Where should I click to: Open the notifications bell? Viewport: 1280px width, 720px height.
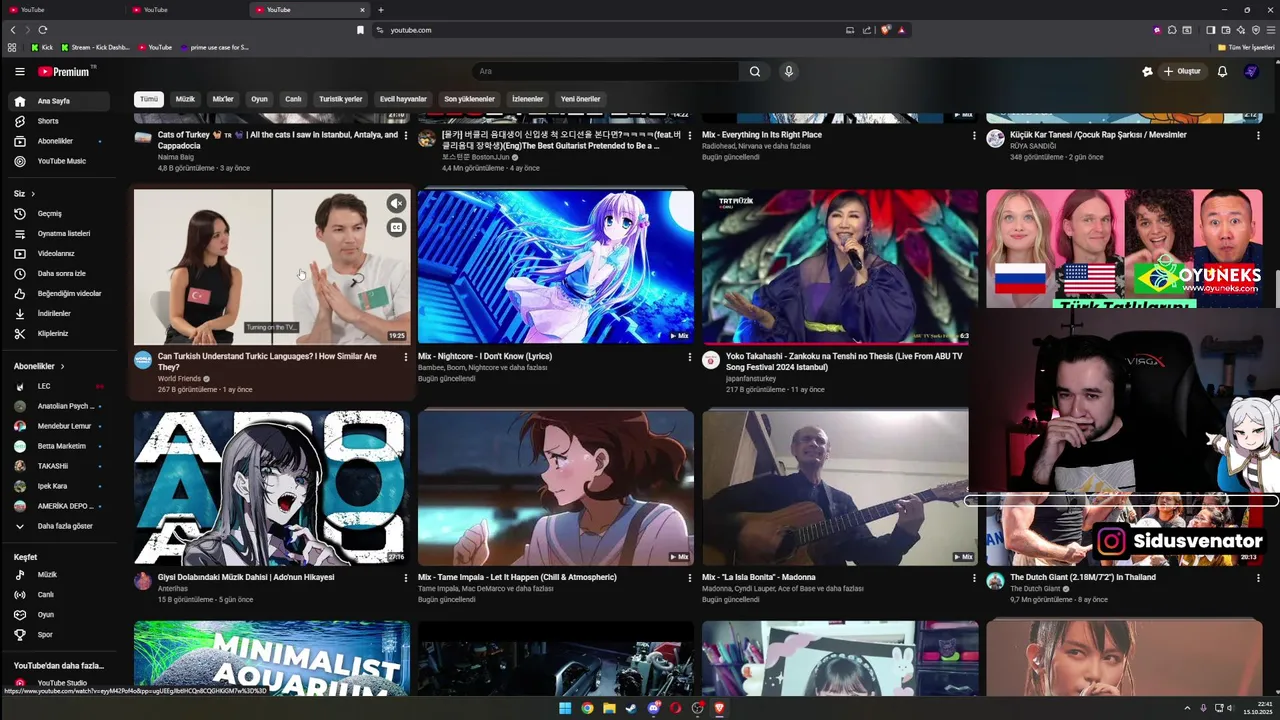click(x=1222, y=71)
